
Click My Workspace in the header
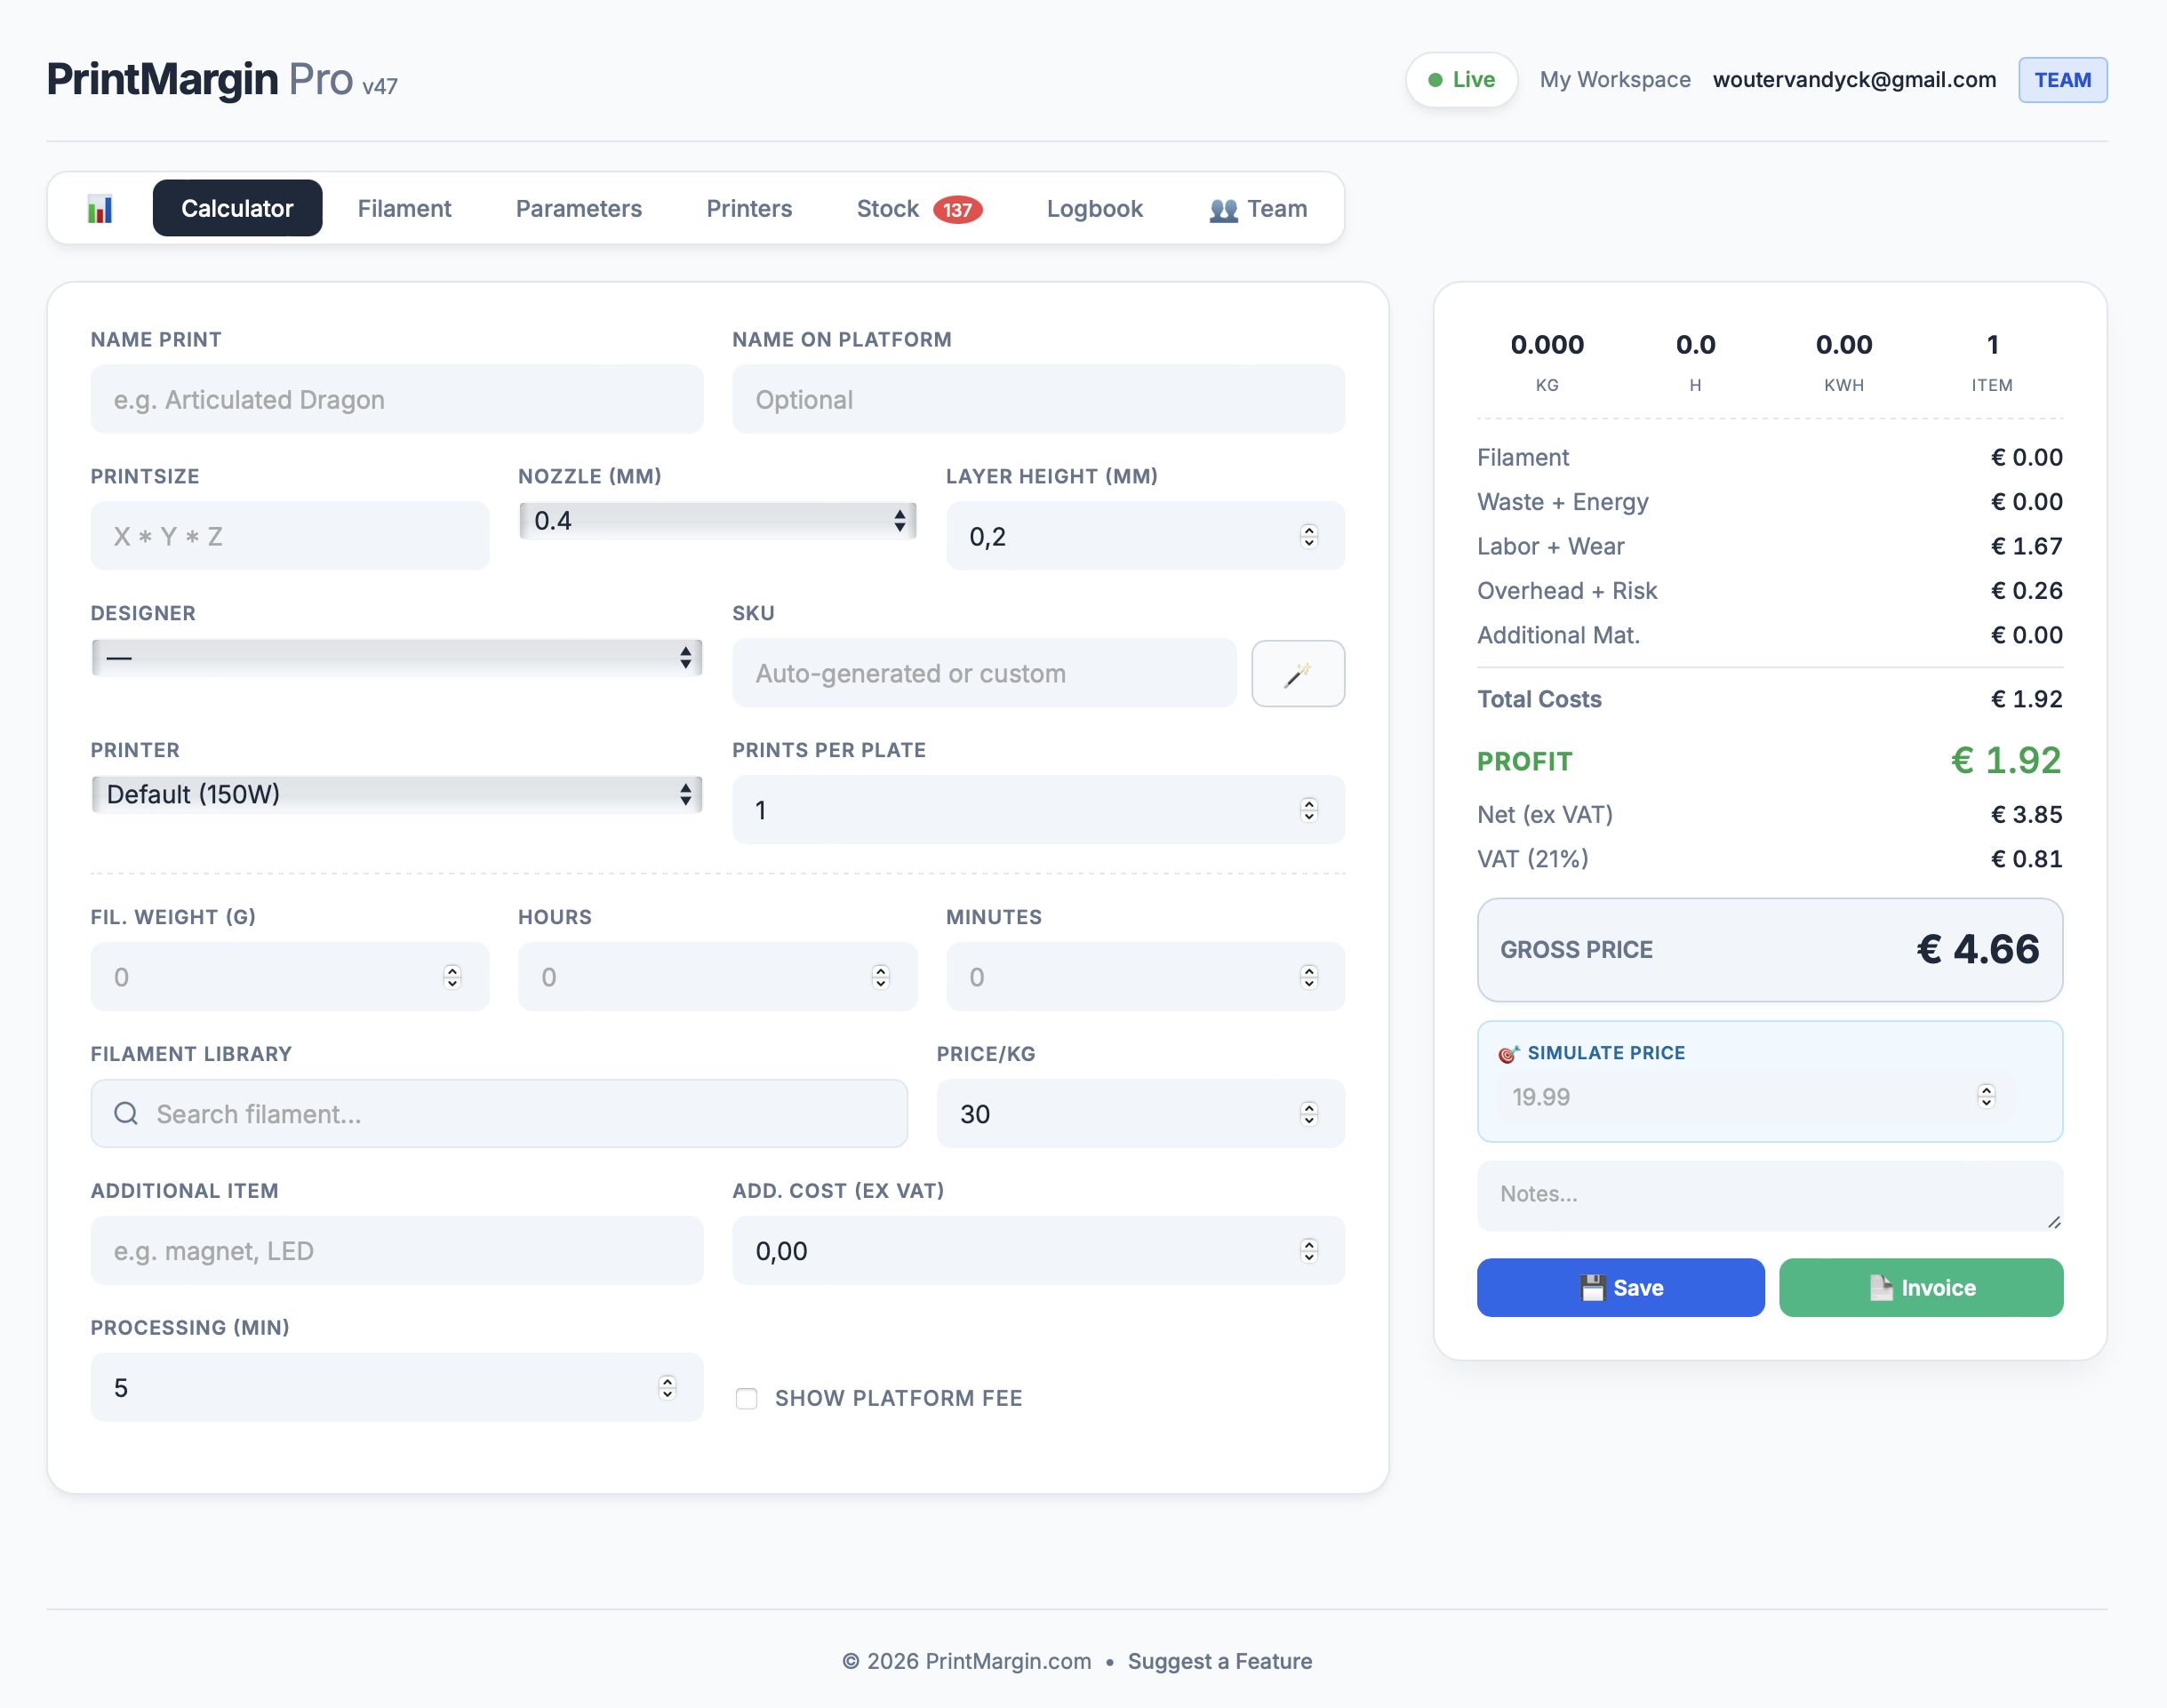(x=1614, y=80)
